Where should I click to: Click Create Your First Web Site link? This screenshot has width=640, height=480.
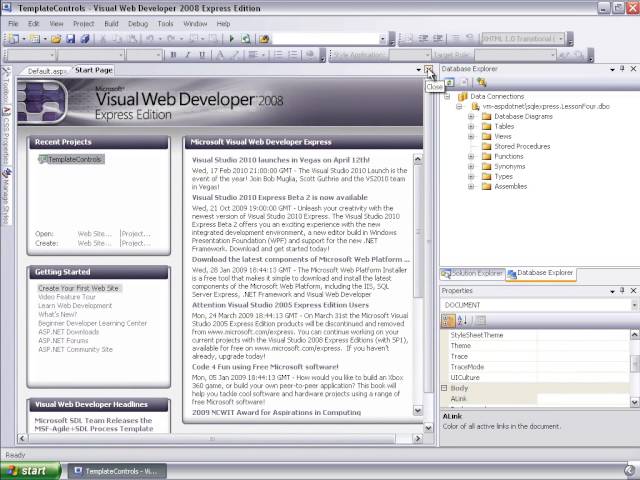79,288
